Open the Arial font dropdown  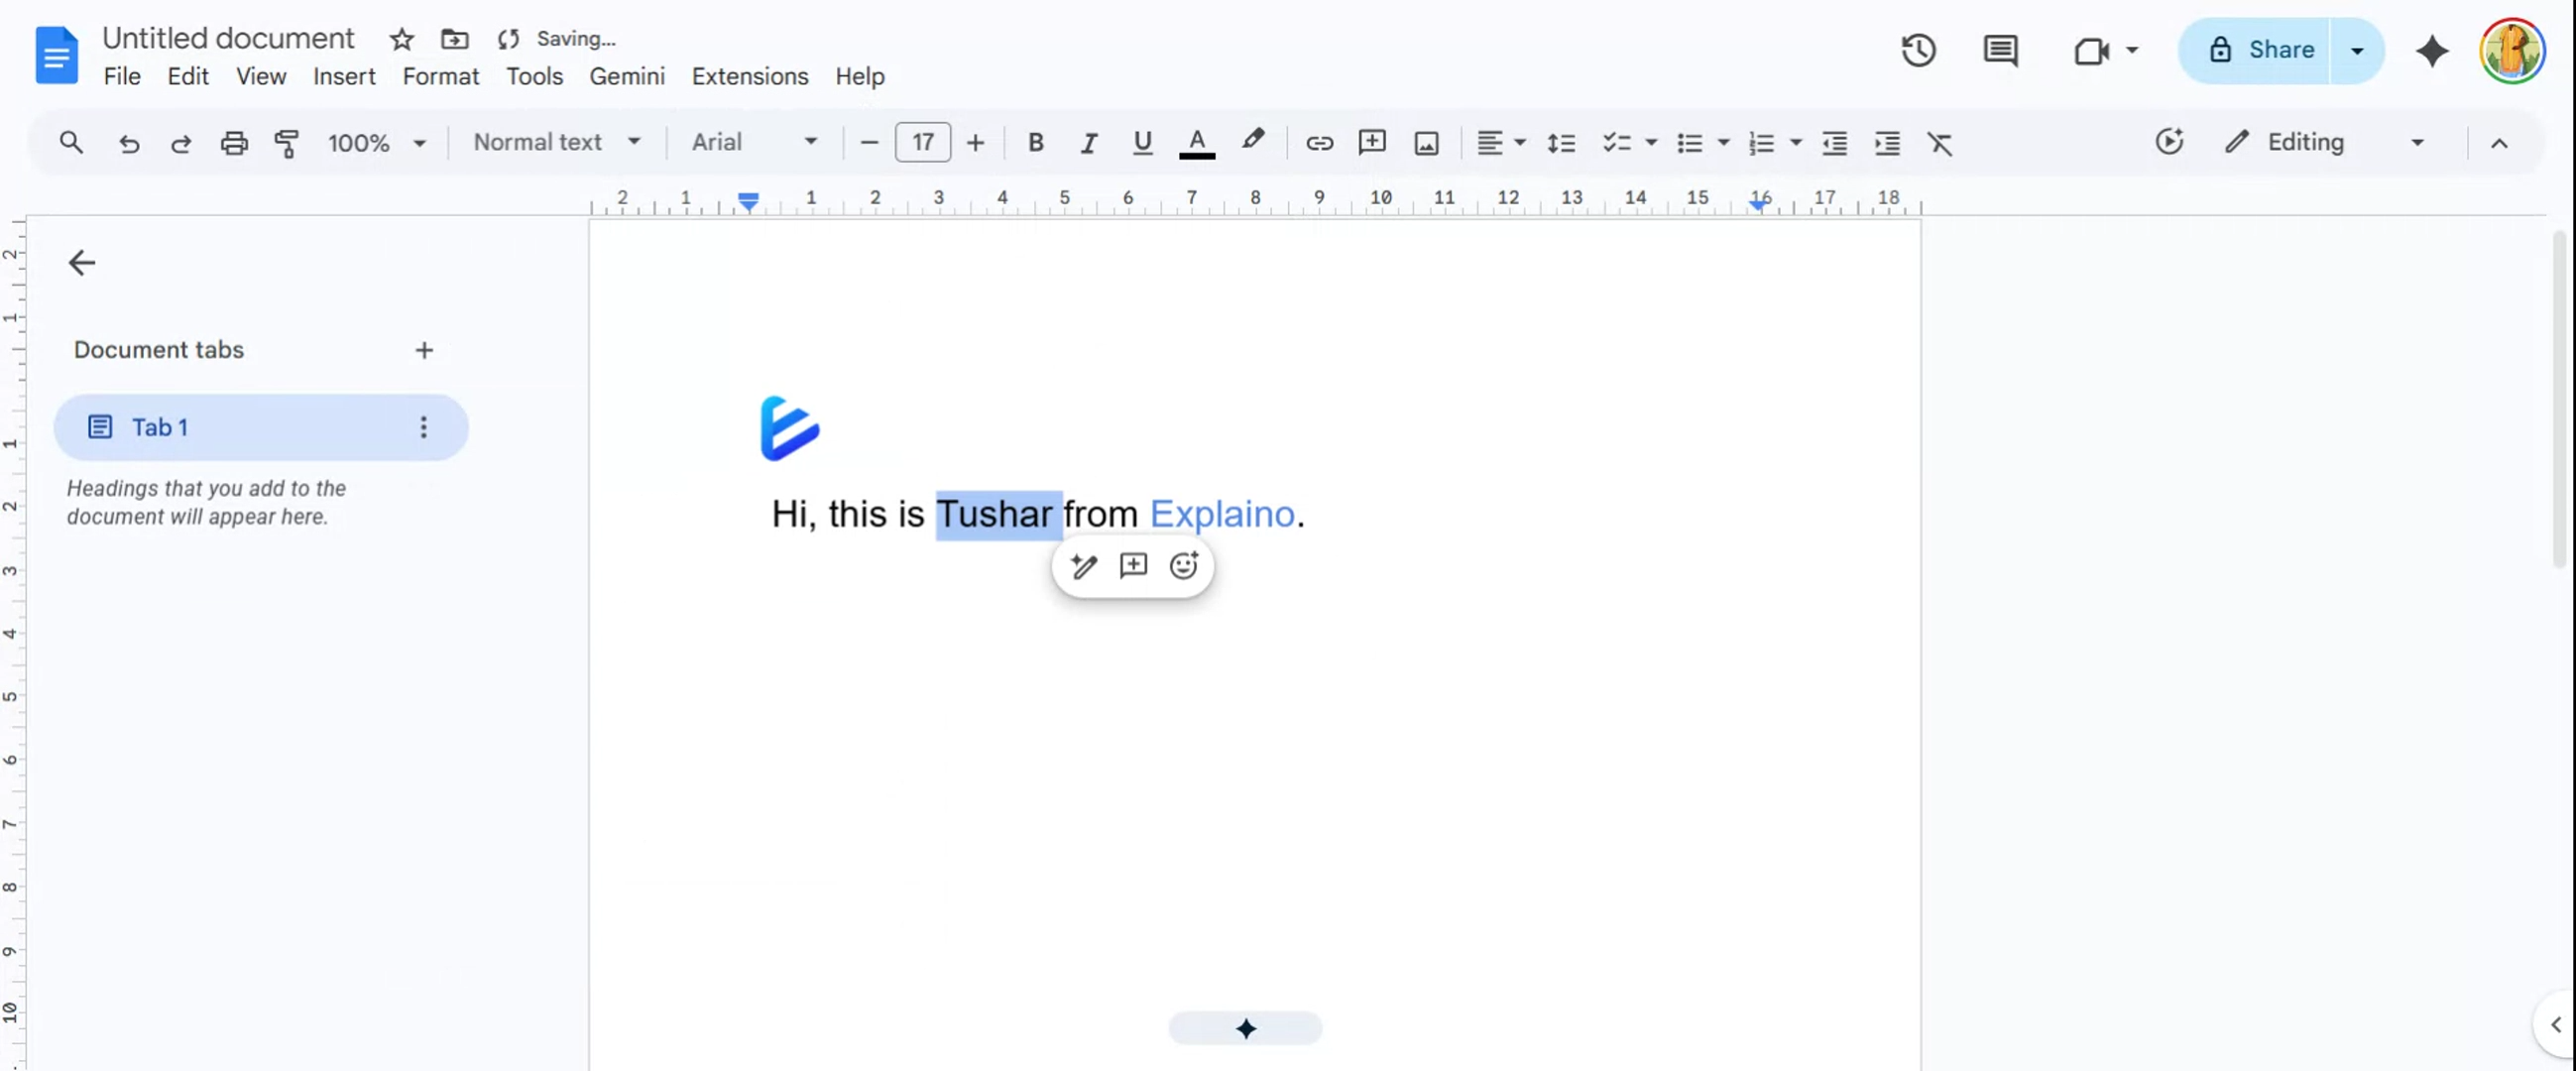coord(755,142)
